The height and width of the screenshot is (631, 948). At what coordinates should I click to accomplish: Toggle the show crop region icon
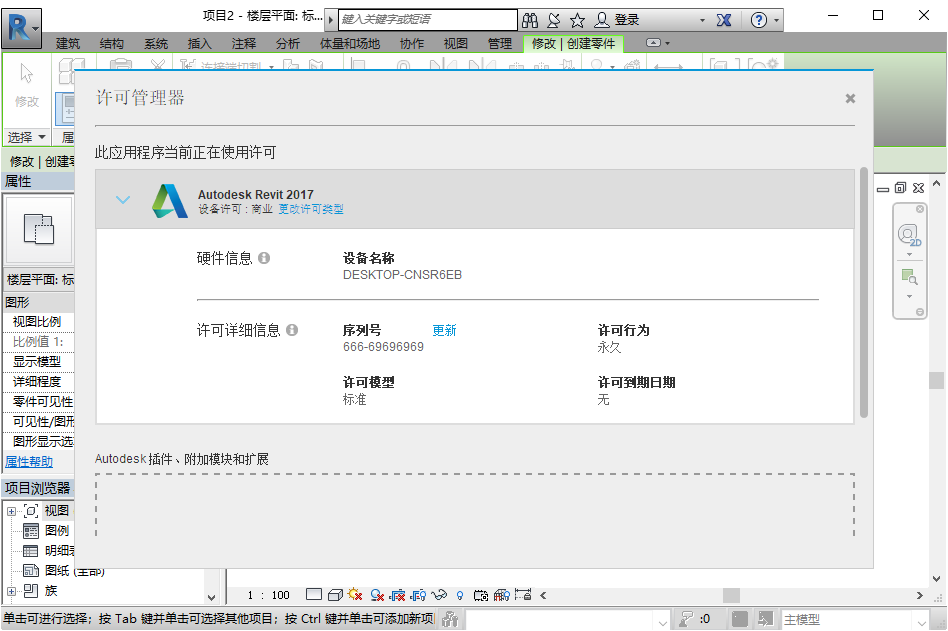(x=418, y=595)
